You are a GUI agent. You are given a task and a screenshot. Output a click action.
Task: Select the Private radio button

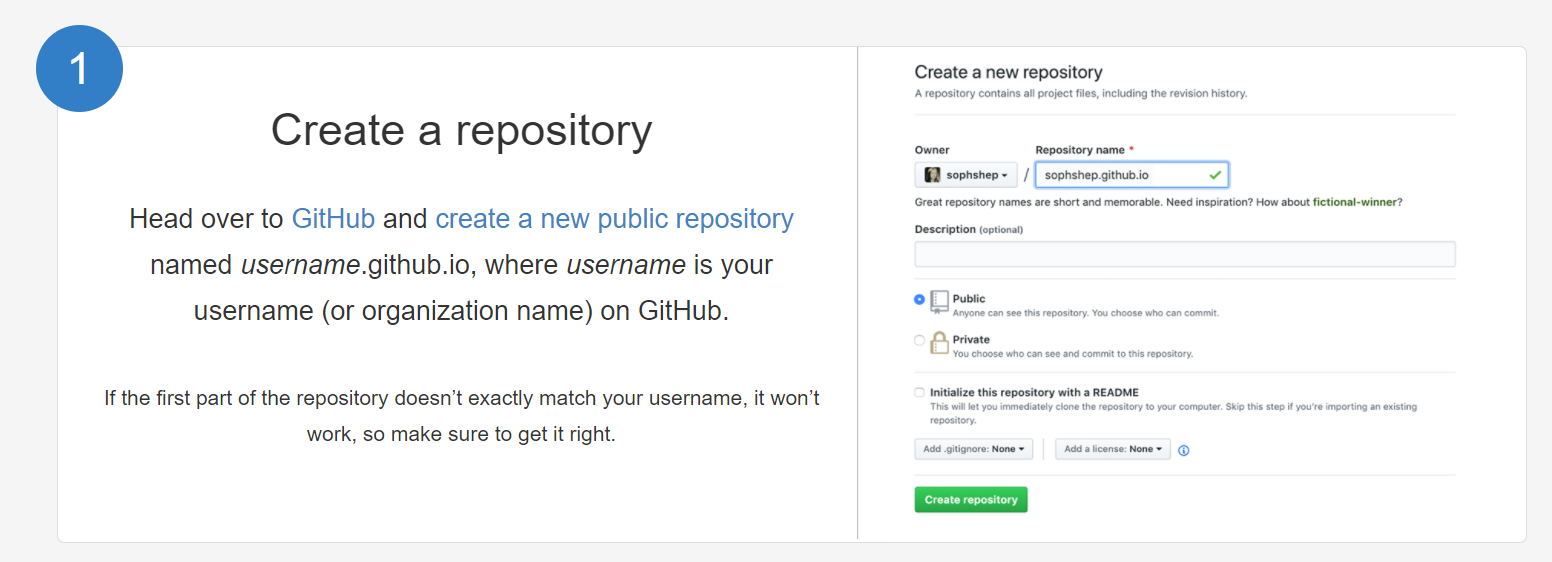click(x=920, y=340)
